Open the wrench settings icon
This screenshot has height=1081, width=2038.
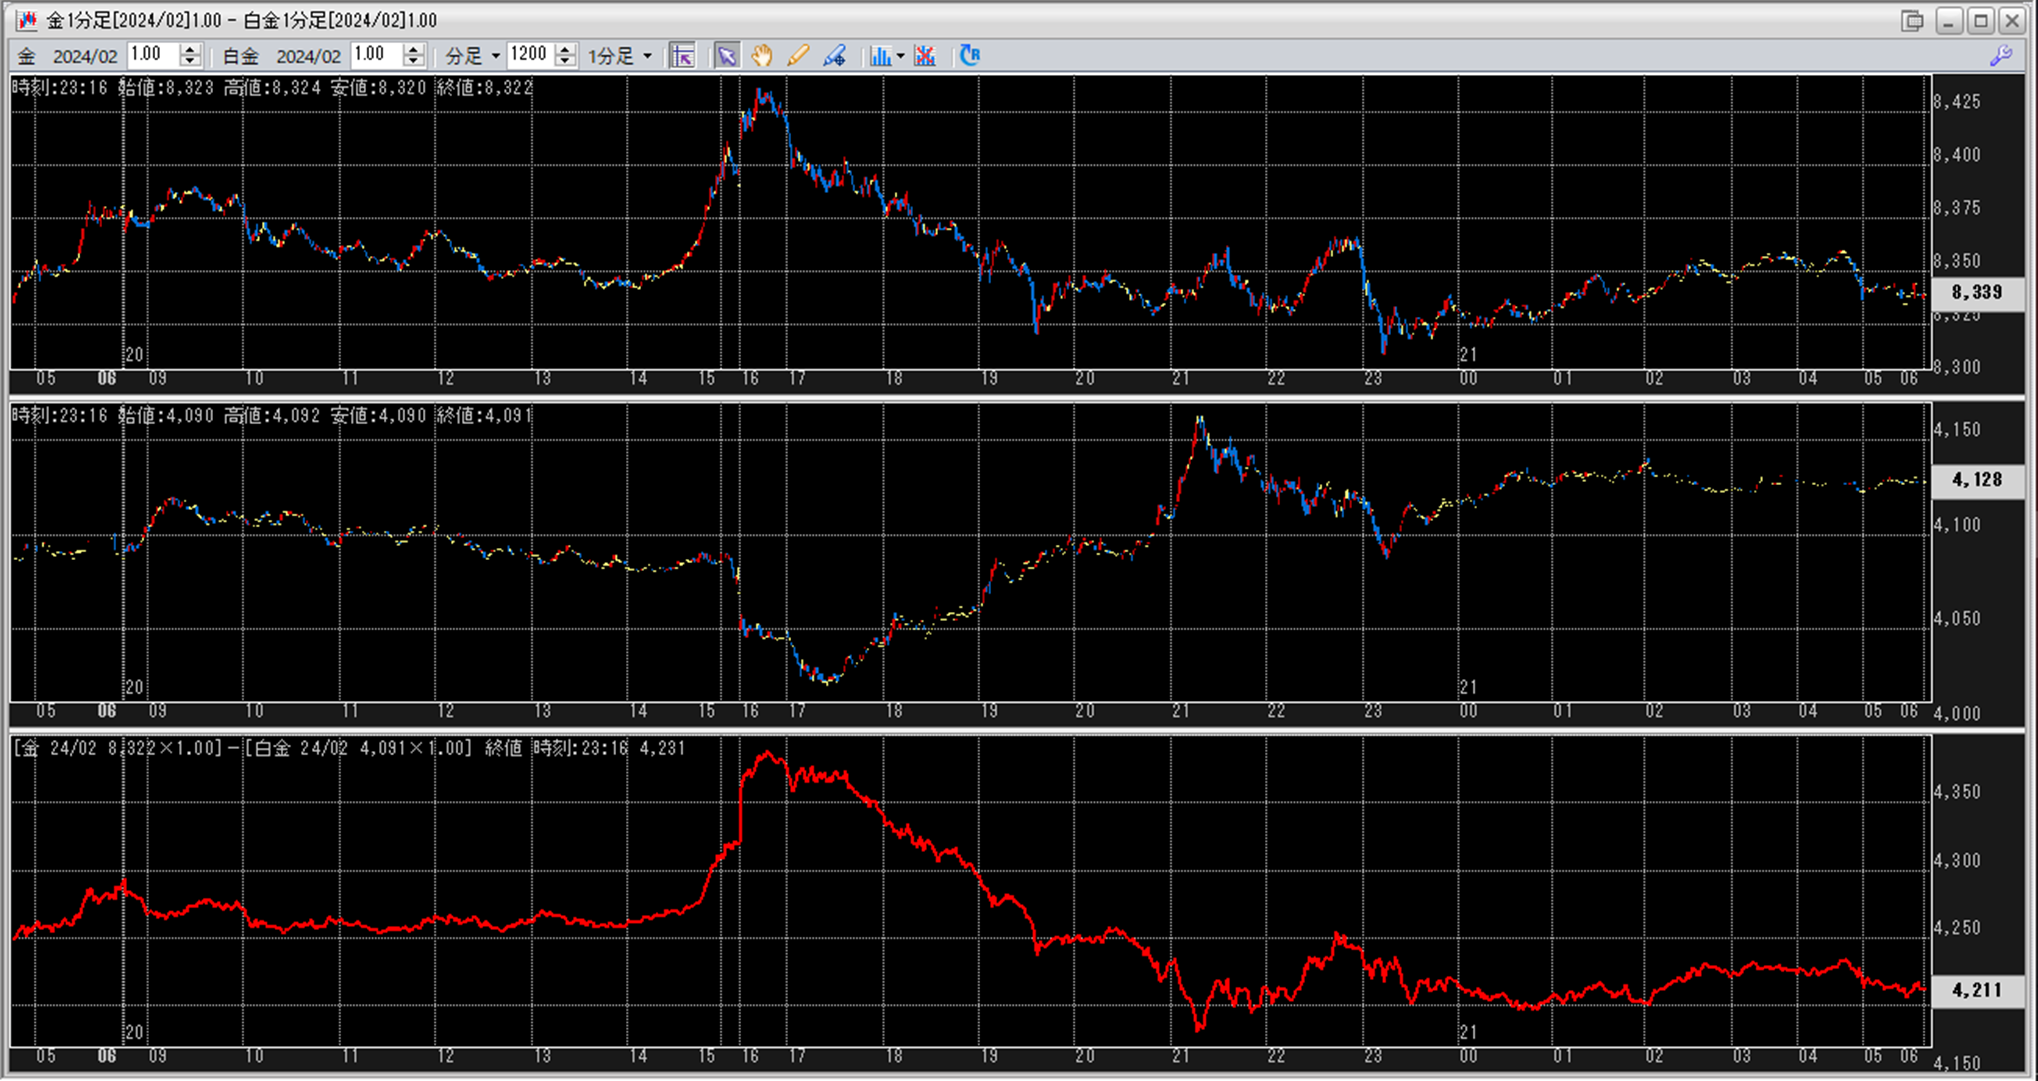(x=2001, y=56)
